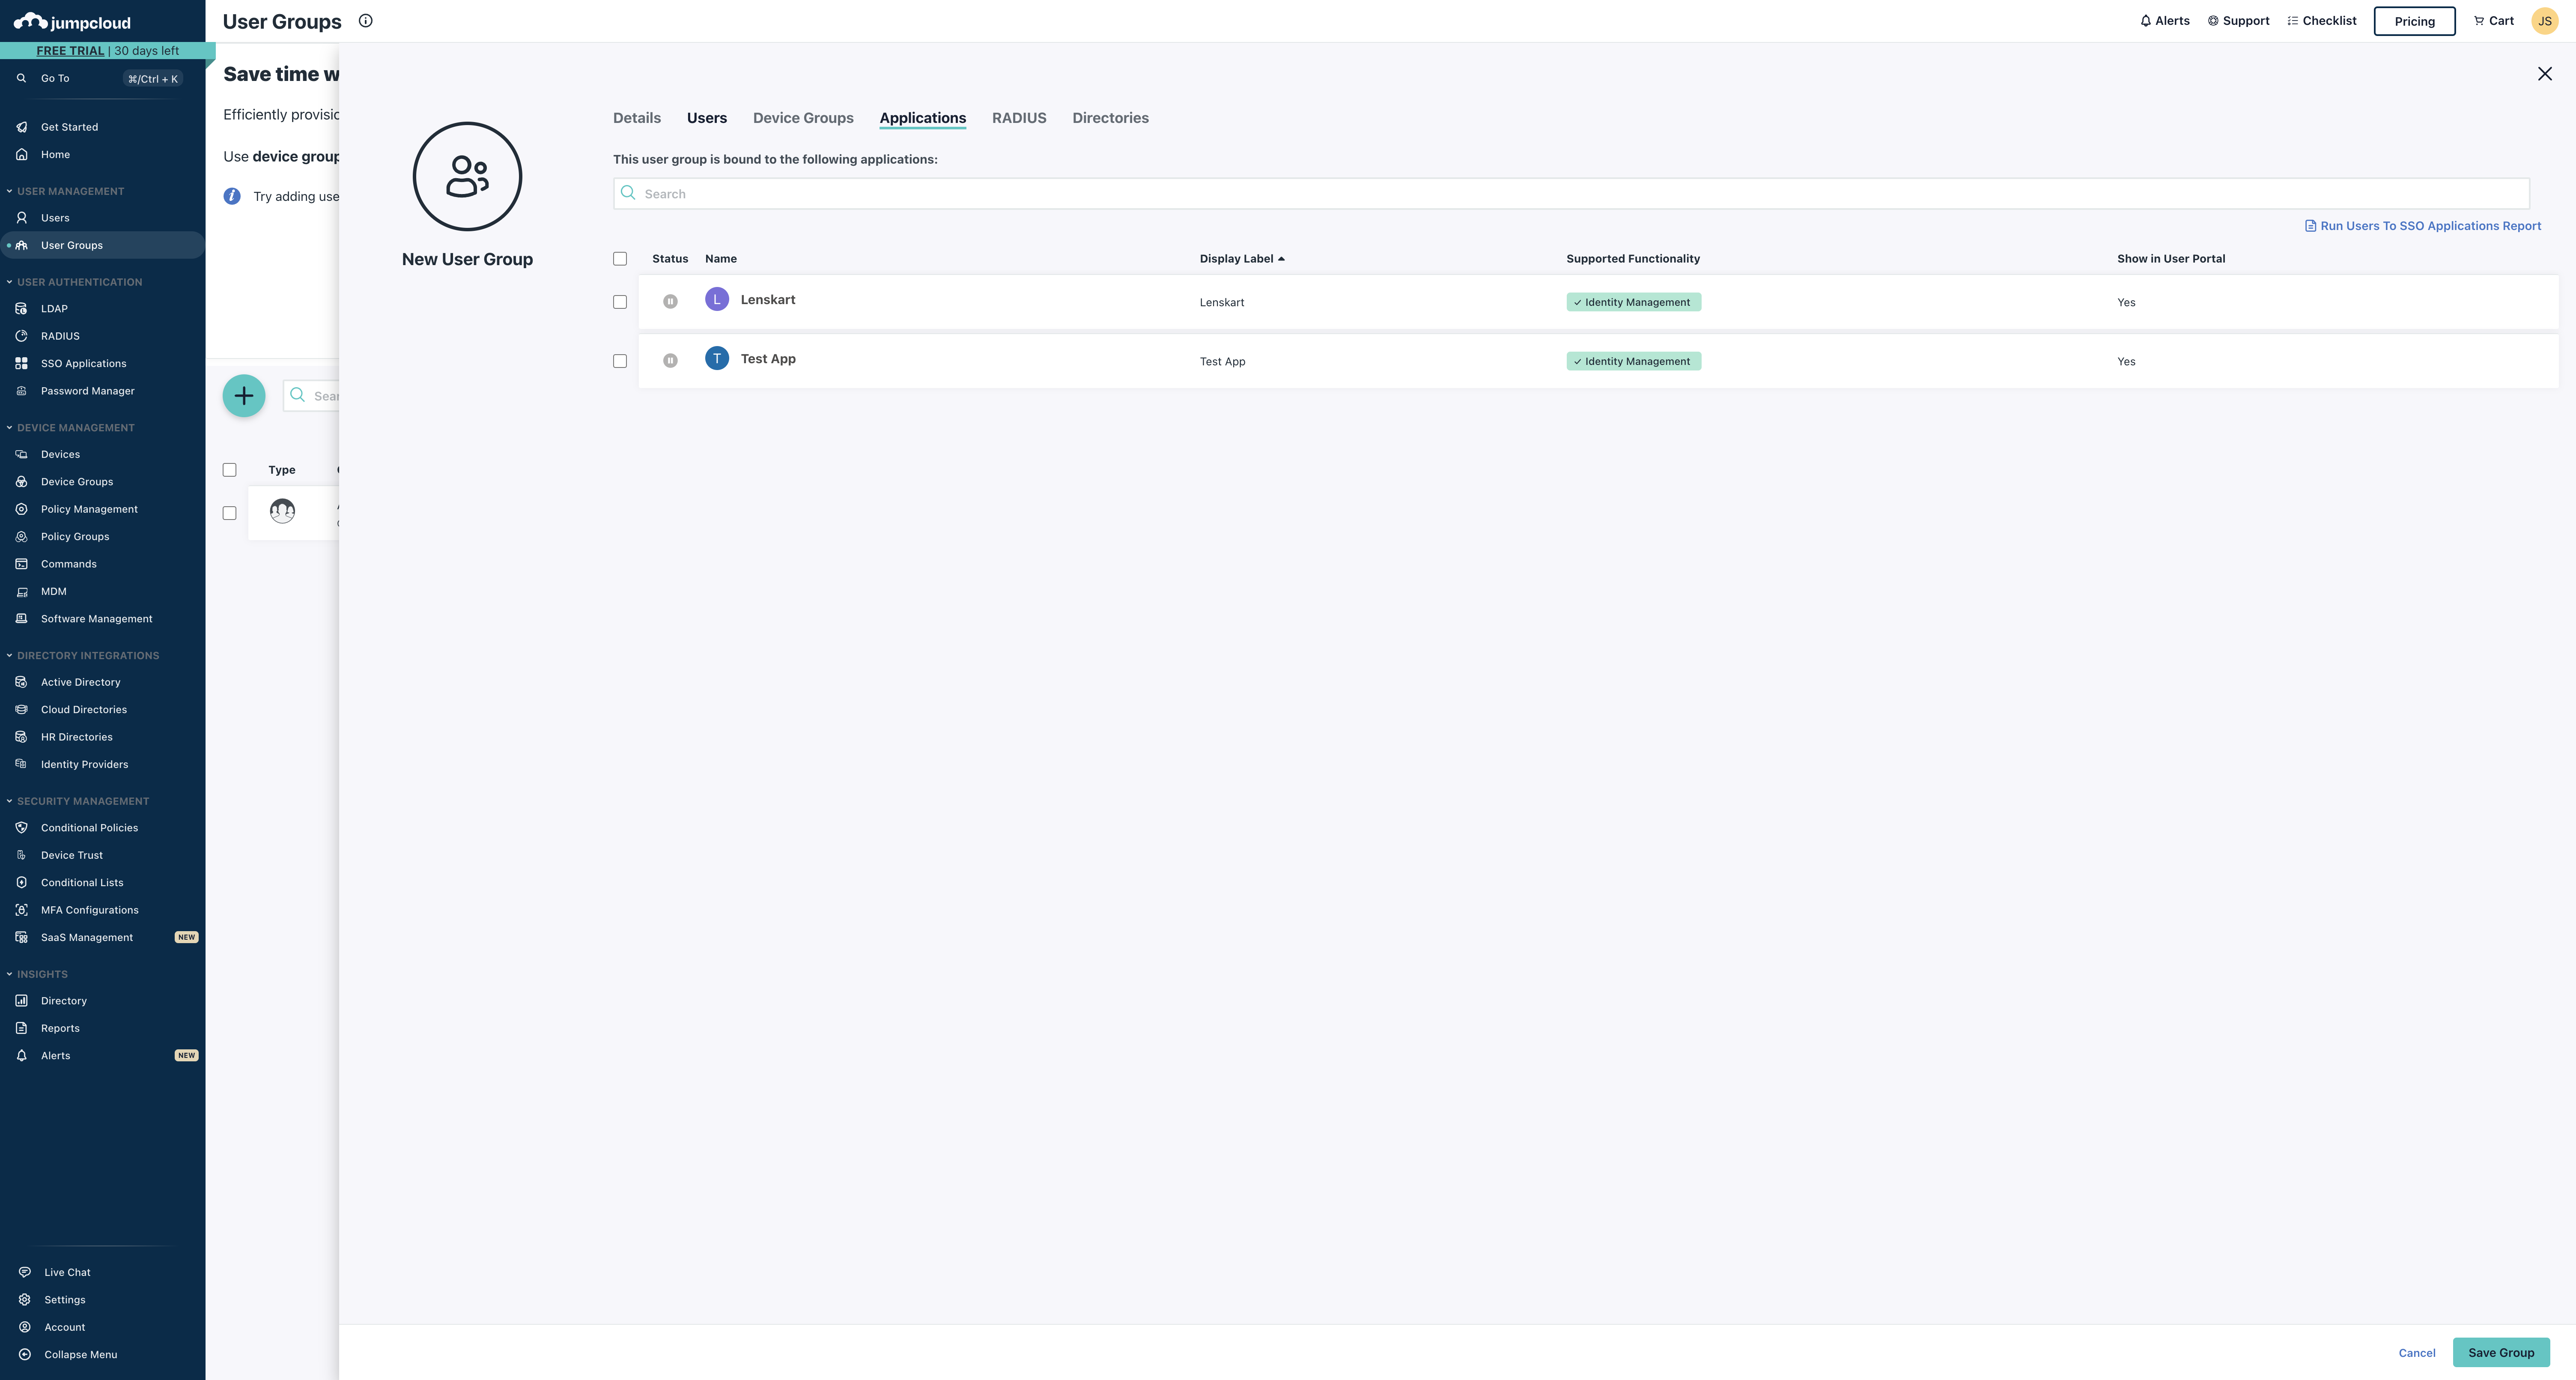Click the Password Manager icon
The width and height of the screenshot is (2576, 1380).
[21, 391]
